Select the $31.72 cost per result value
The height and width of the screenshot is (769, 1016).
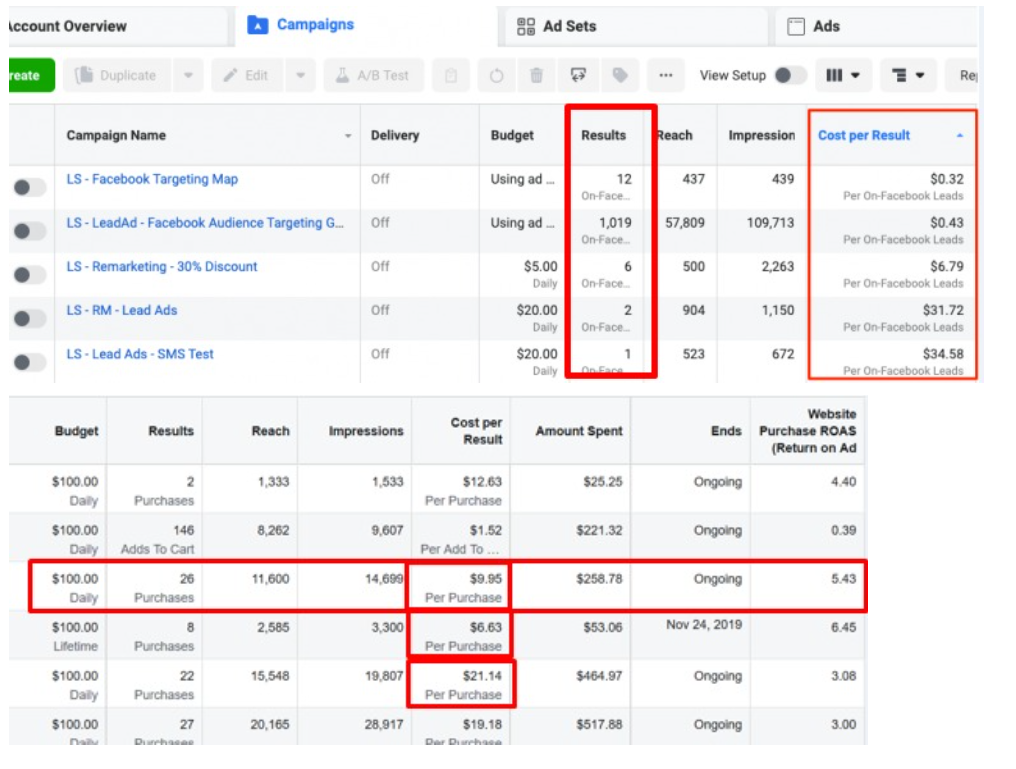(943, 310)
